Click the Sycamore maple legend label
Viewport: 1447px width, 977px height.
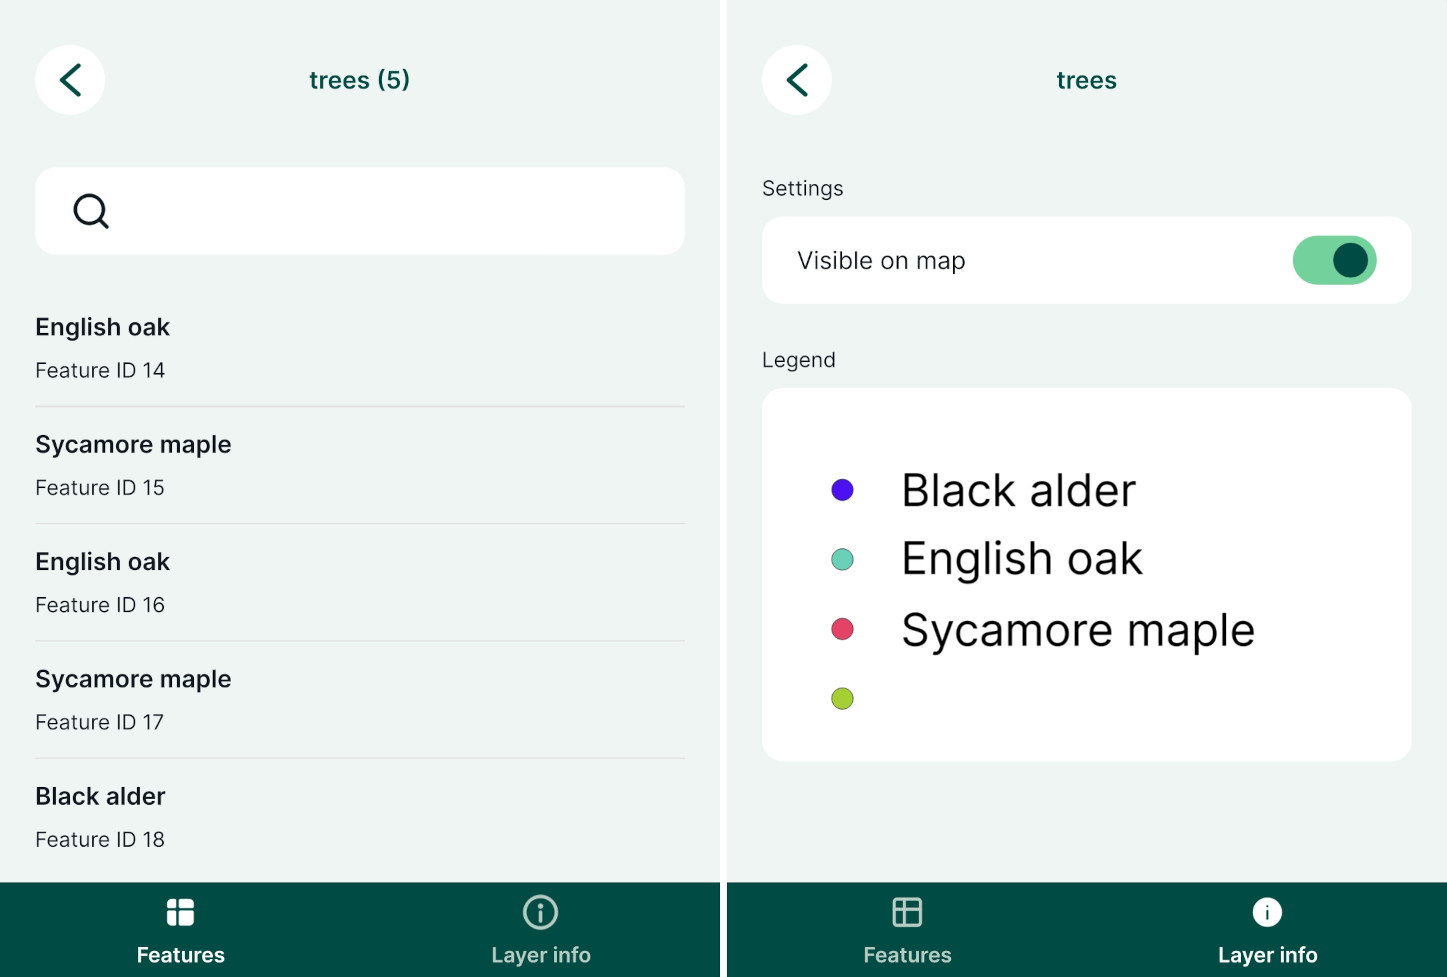point(1078,630)
